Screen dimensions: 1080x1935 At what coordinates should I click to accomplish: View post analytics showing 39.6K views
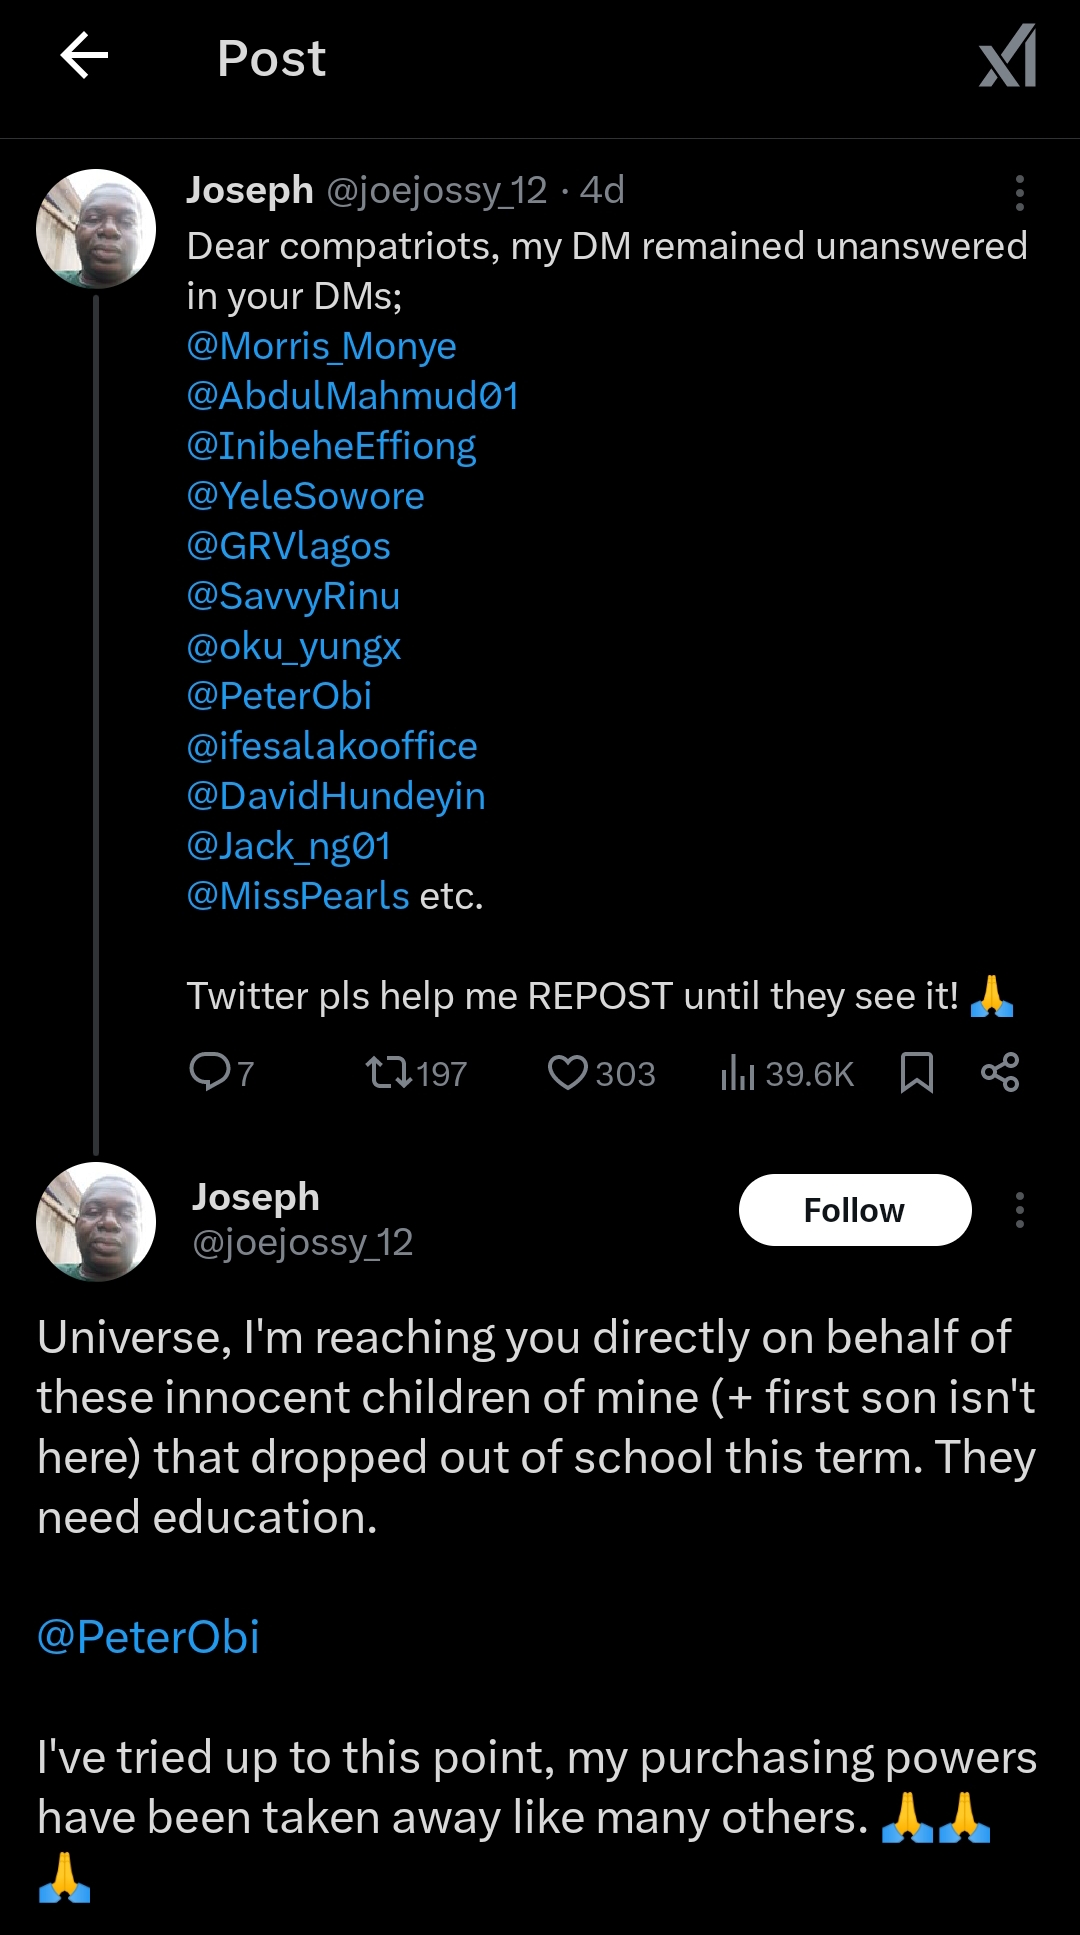coord(786,1073)
